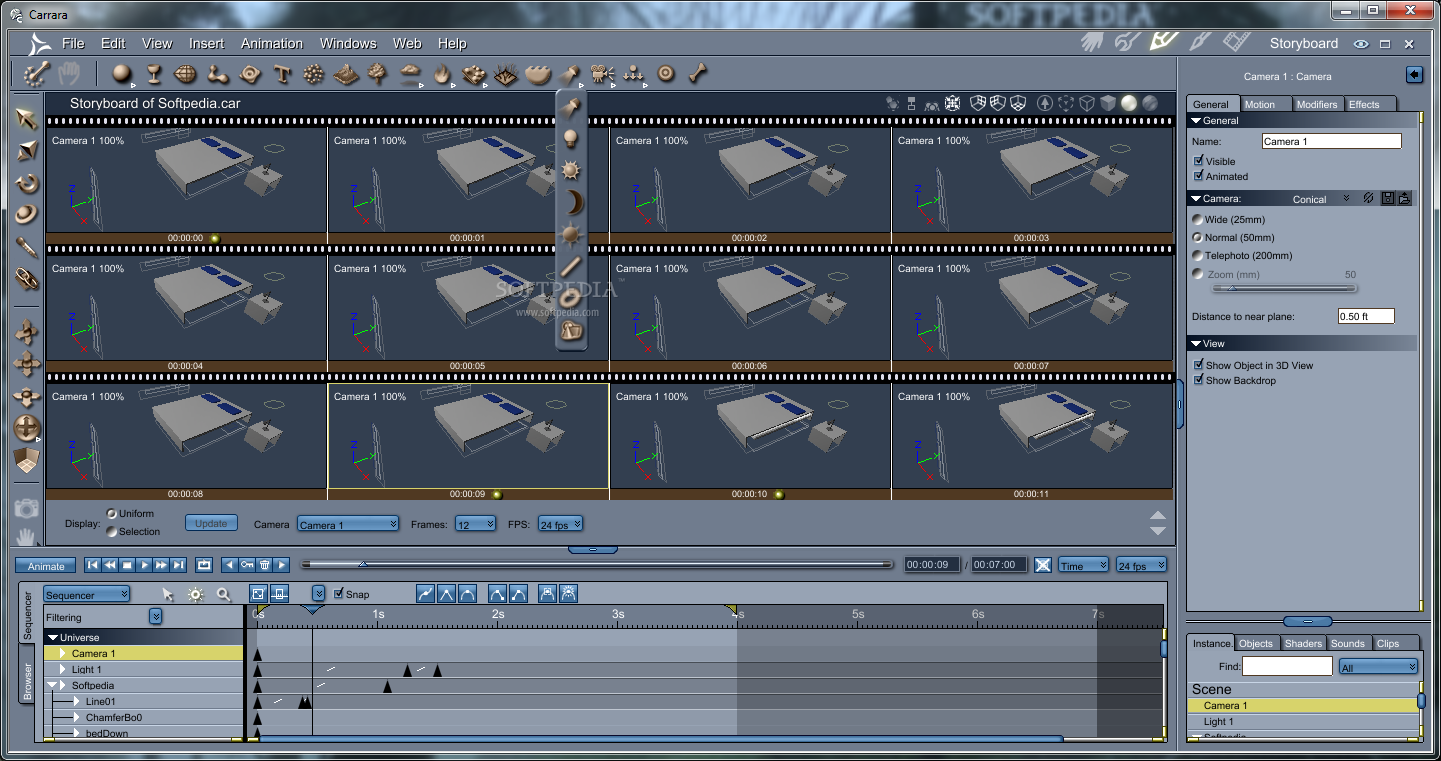Open the Shaders tab in bottom panel
The height and width of the screenshot is (761, 1441).
click(x=1303, y=643)
